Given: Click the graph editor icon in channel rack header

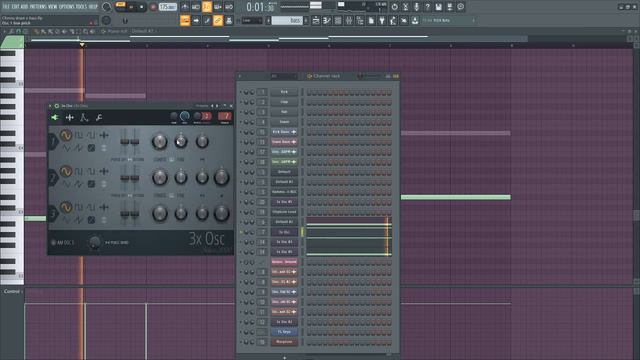Looking at the screenshot, I should click(388, 76).
